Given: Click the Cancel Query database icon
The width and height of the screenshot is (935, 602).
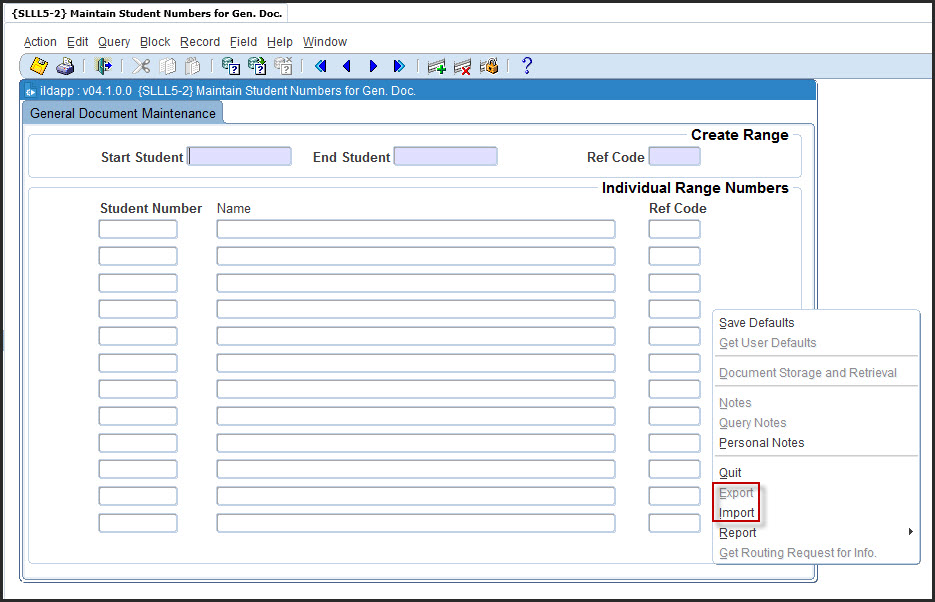Looking at the screenshot, I should pyautogui.click(x=283, y=66).
